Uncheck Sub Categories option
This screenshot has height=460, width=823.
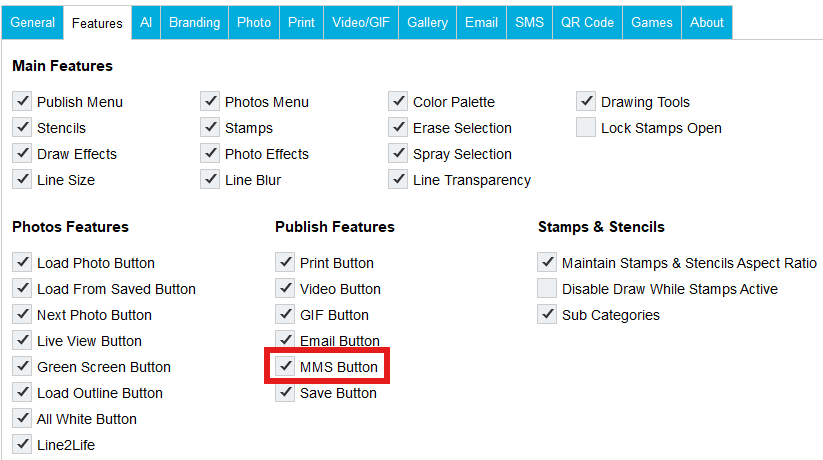tap(547, 315)
